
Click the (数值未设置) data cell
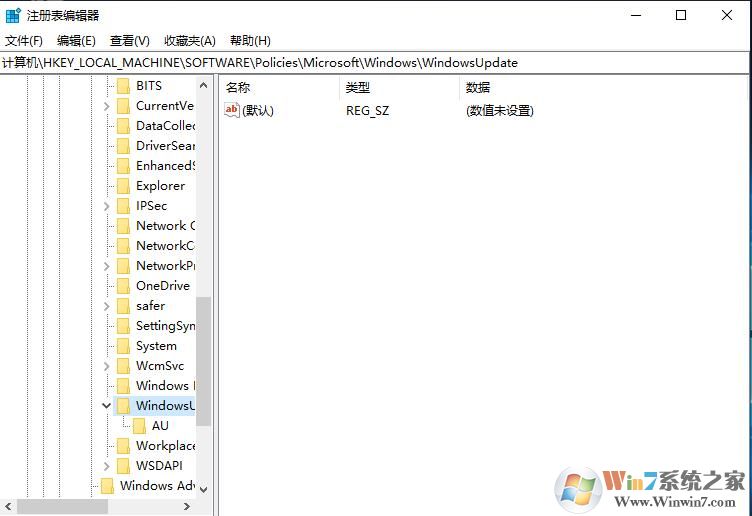tap(500, 111)
